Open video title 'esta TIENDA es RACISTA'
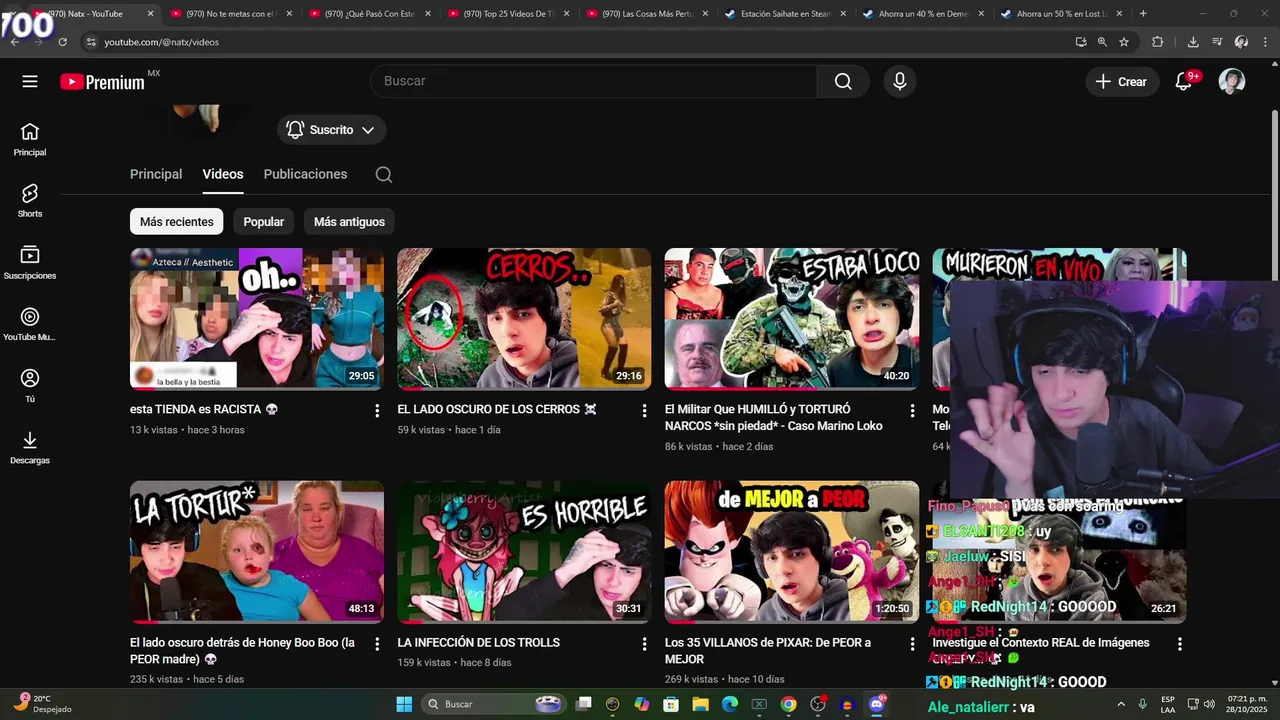The width and height of the screenshot is (1280, 720). click(x=204, y=409)
